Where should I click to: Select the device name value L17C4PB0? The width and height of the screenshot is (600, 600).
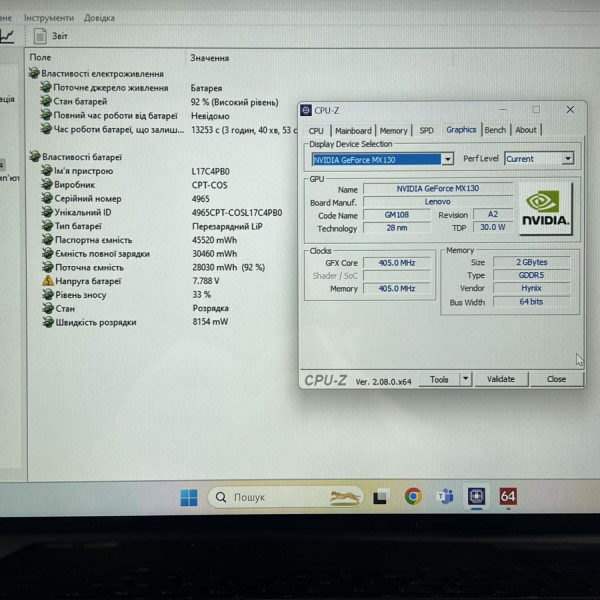210,171
